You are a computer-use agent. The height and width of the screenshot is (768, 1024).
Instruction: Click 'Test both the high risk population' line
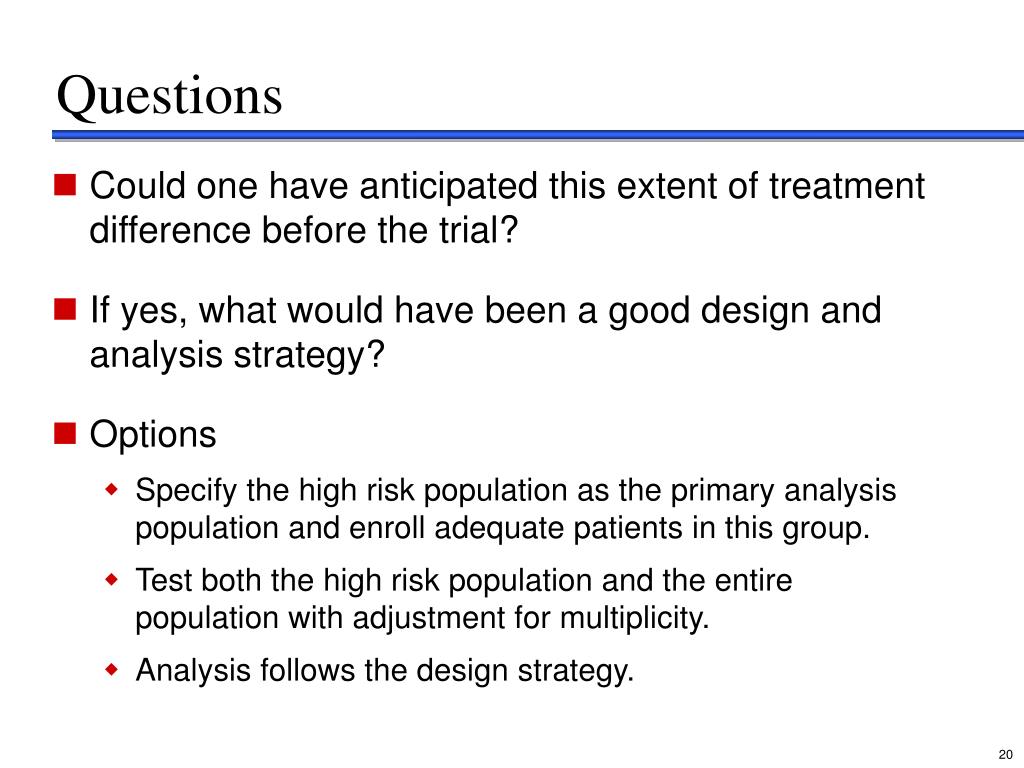(x=464, y=581)
